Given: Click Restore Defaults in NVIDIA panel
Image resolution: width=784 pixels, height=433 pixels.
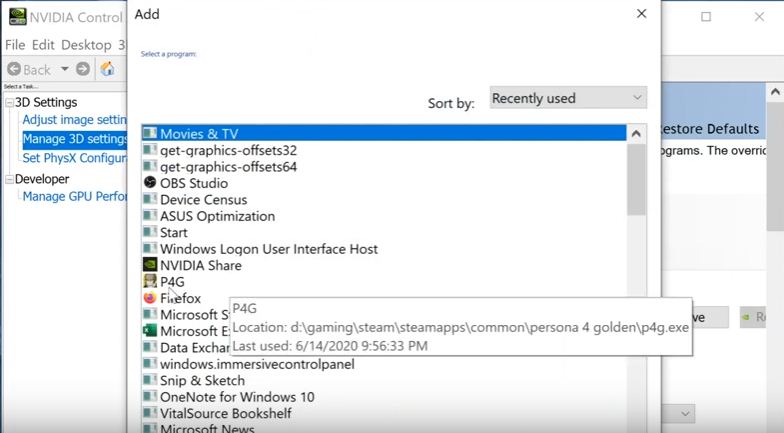Looking at the screenshot, I should tap(710, 129).
